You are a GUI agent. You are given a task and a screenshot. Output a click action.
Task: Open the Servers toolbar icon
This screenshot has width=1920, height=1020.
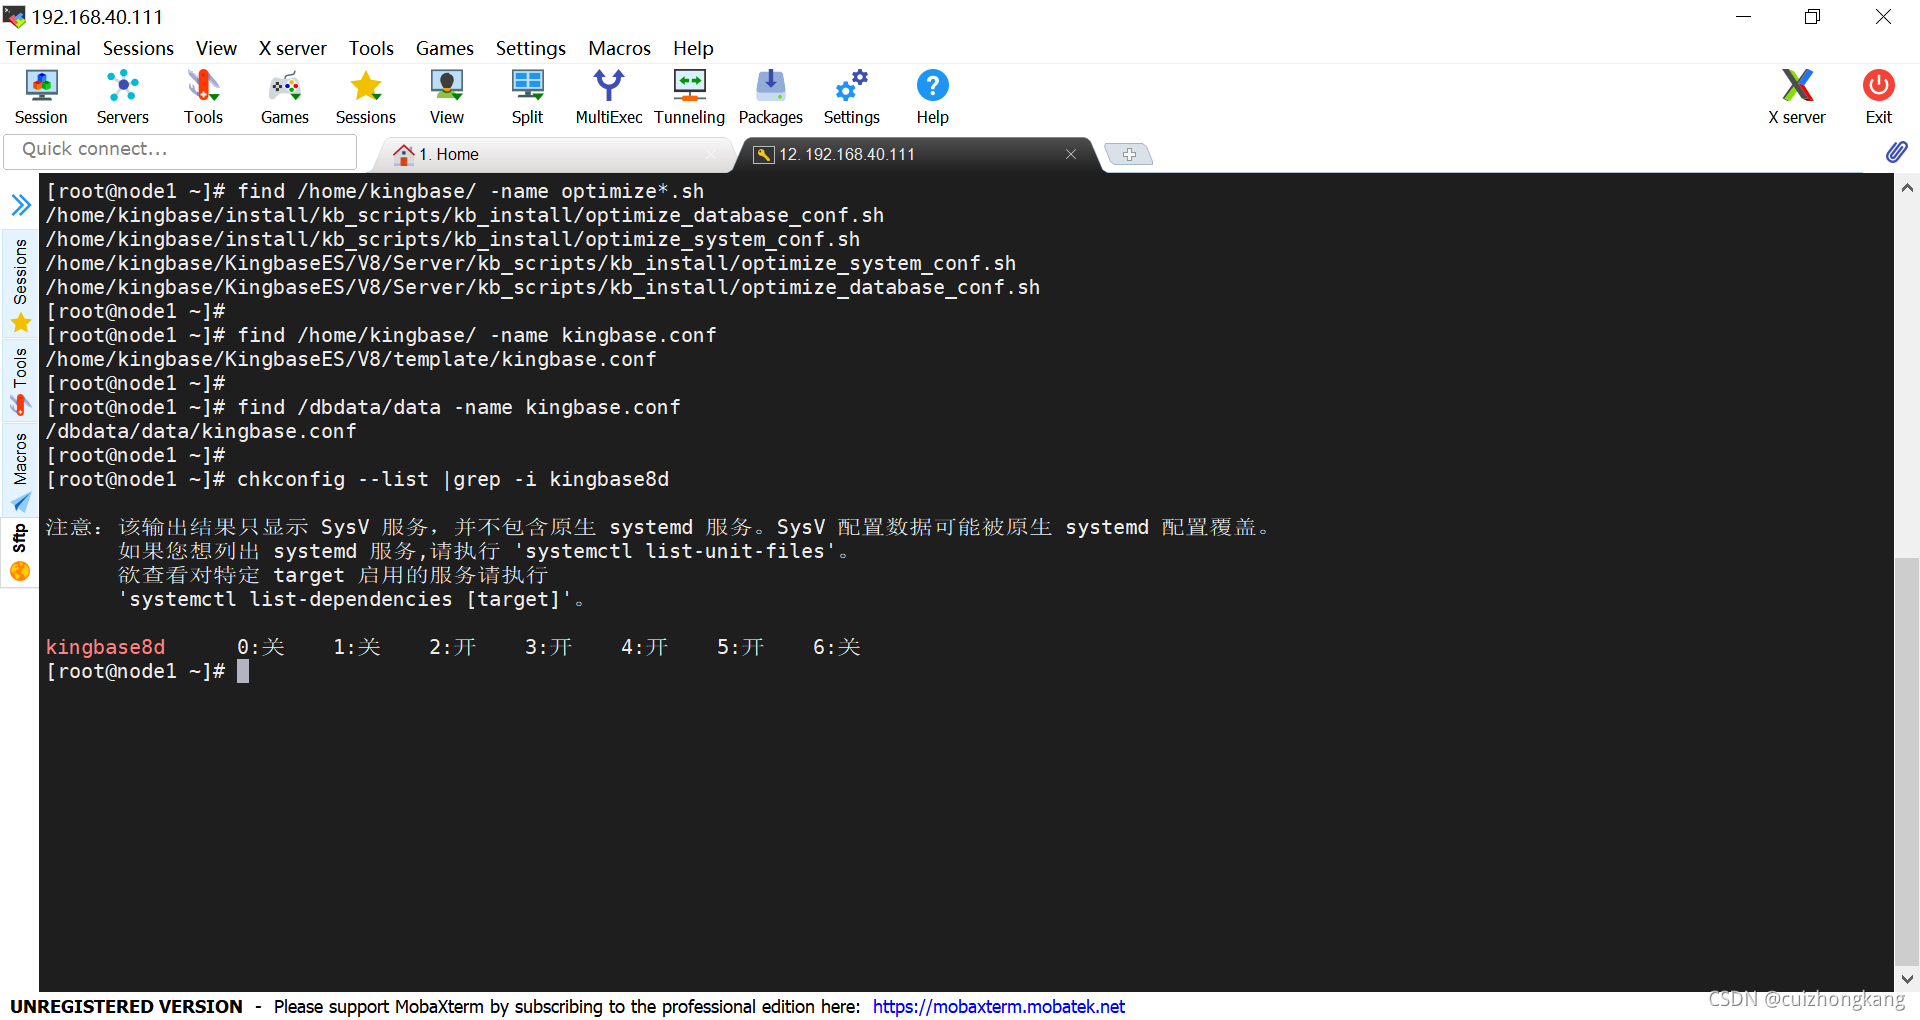click(122, 97)
